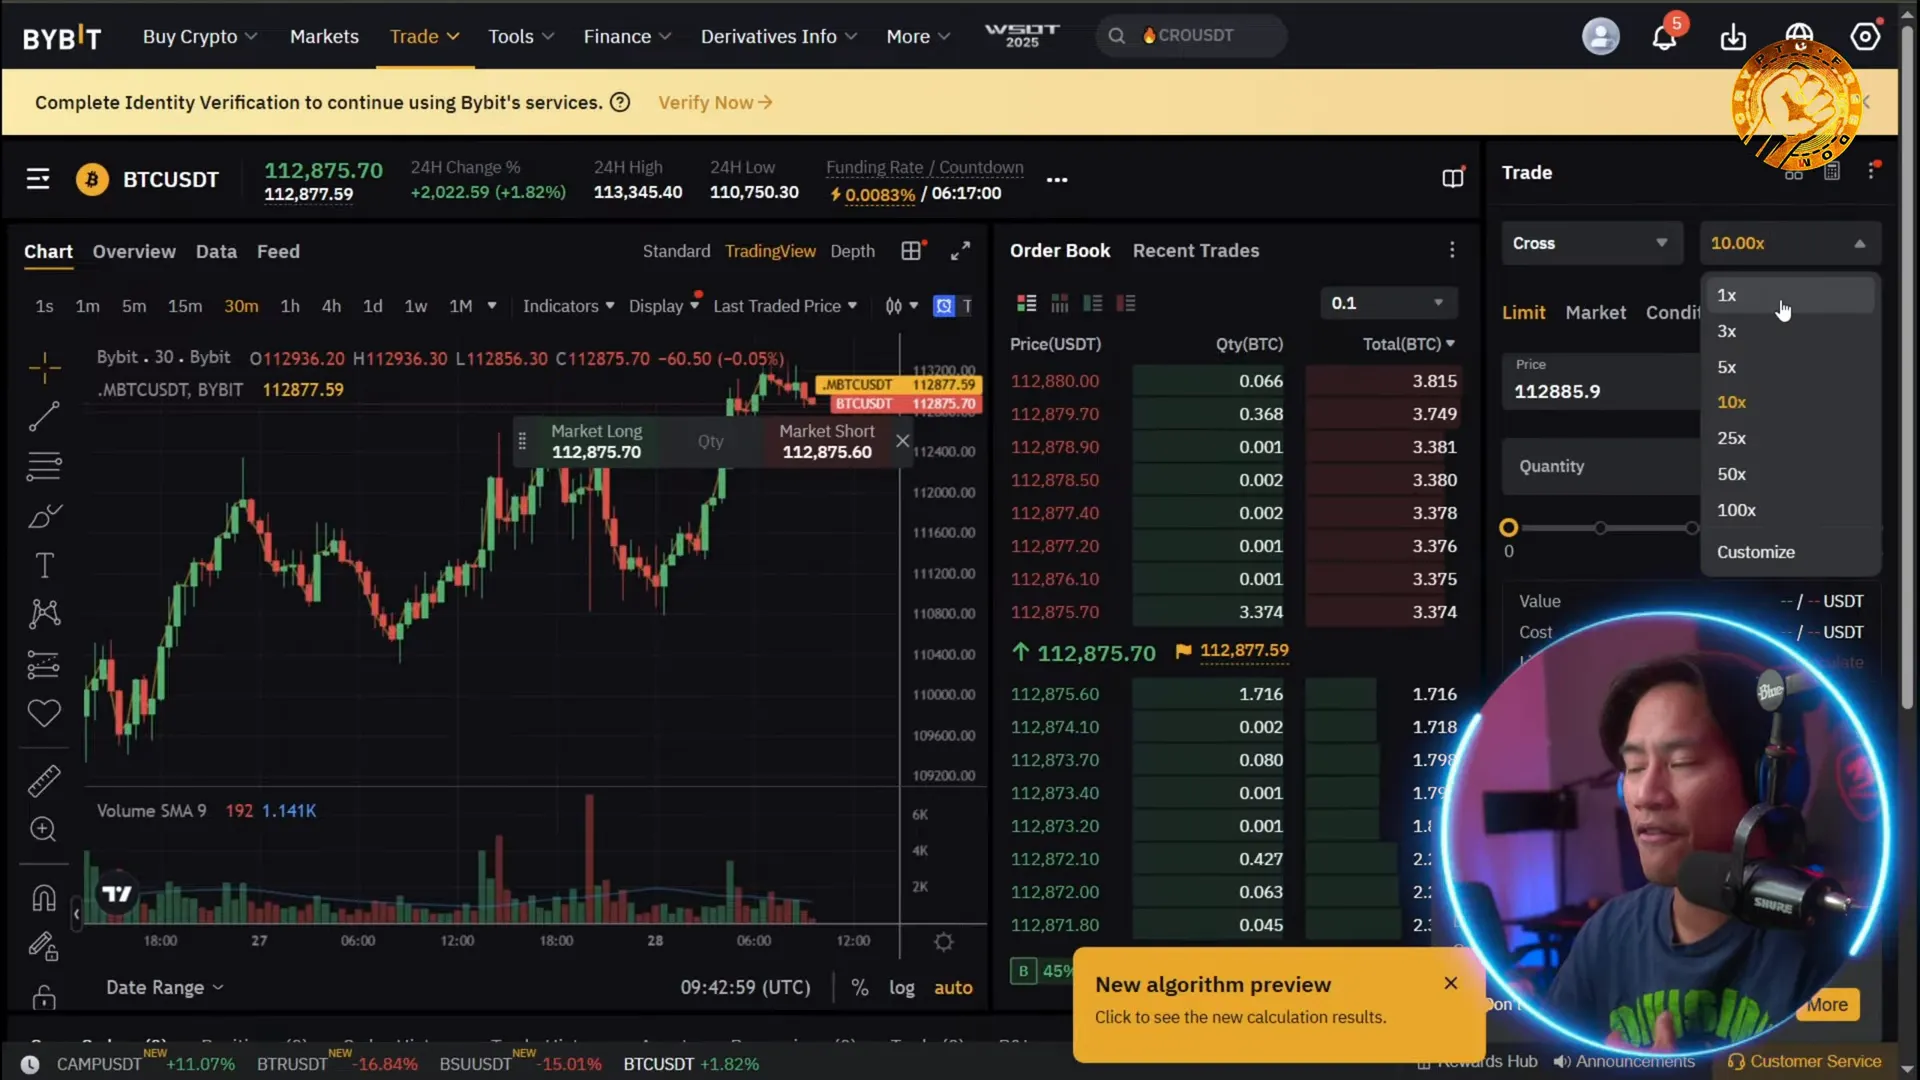This screenshot has height=1080, width=1920.
Task: Click the trade panel calculator icon
Action: pos(1831,172)
